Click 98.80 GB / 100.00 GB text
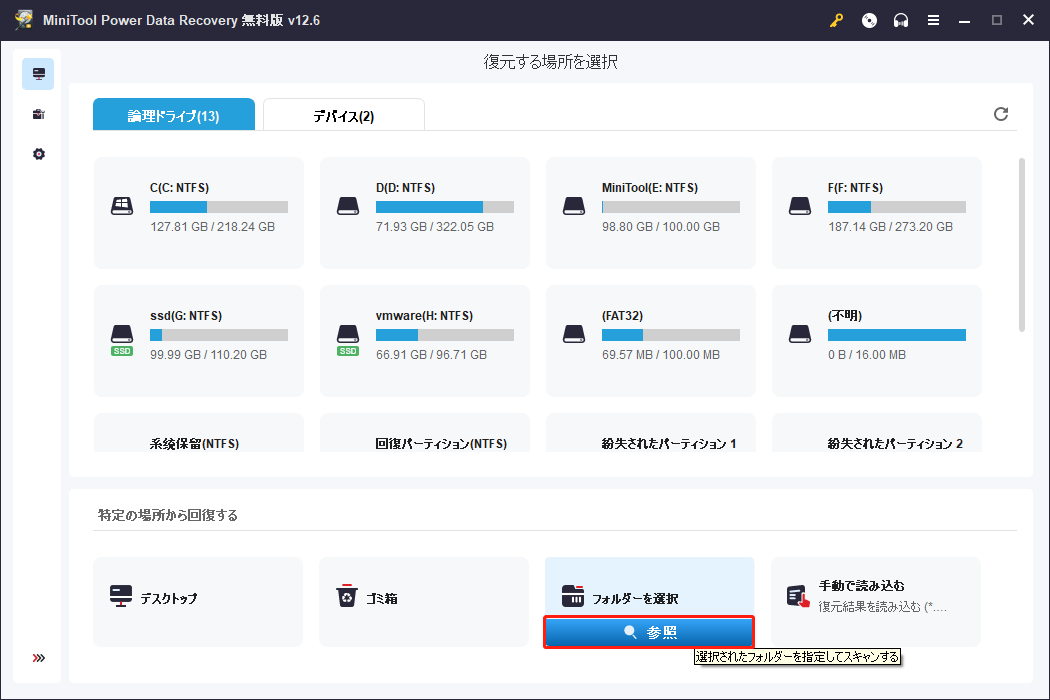Screen dimensions: 1050x700 pyautogui.click(x=661, y=226)
